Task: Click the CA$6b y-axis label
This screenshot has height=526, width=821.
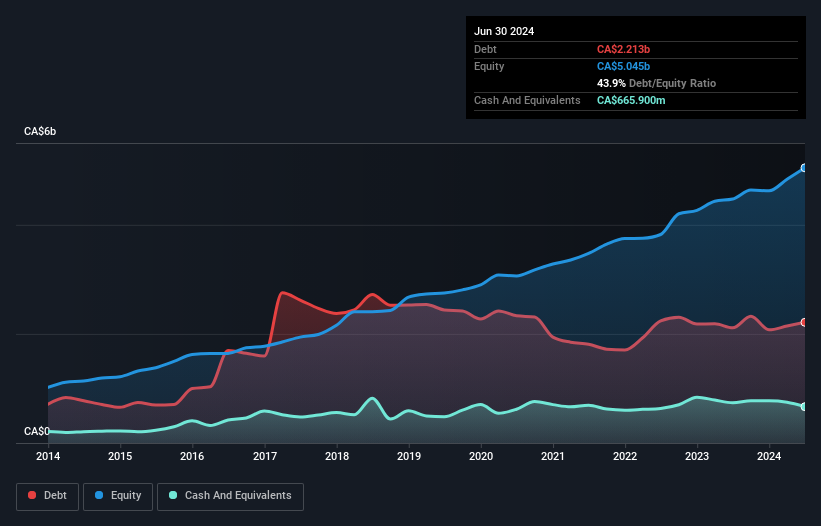Action: click(x=40, y=131)
